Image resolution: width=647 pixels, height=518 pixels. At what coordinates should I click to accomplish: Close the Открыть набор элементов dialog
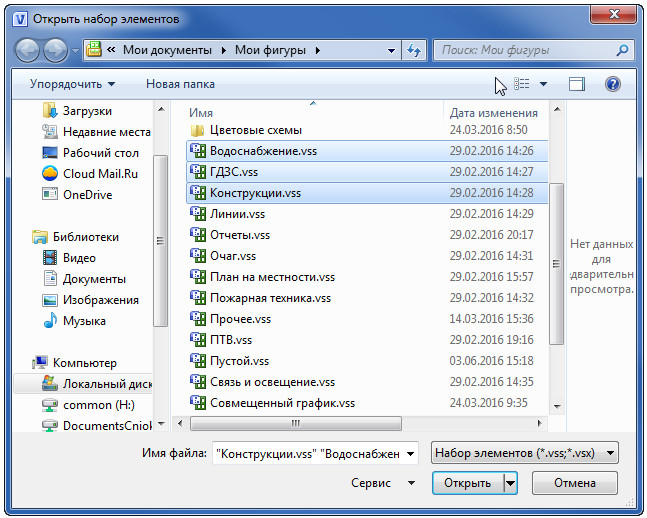point(614,15)
